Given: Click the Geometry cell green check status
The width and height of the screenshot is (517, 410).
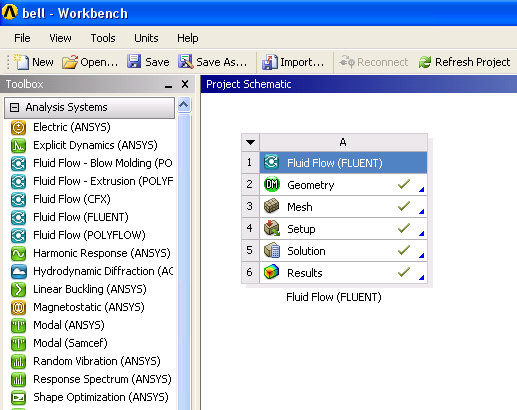Looking at the screenshot, I should tap(404, 184).
